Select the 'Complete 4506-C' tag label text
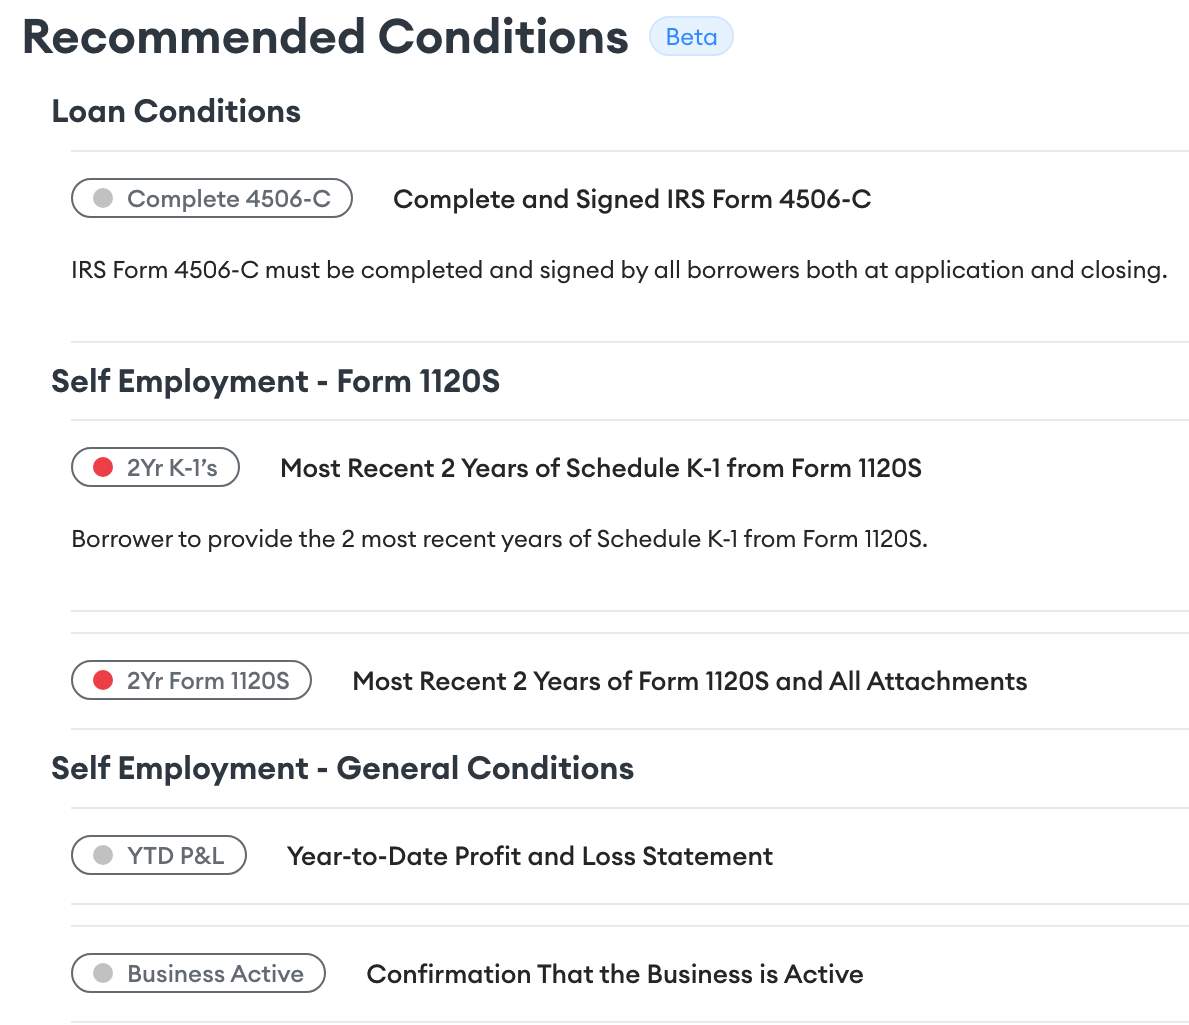This screenshot has height=1025, width=1189. click(229, 199)
